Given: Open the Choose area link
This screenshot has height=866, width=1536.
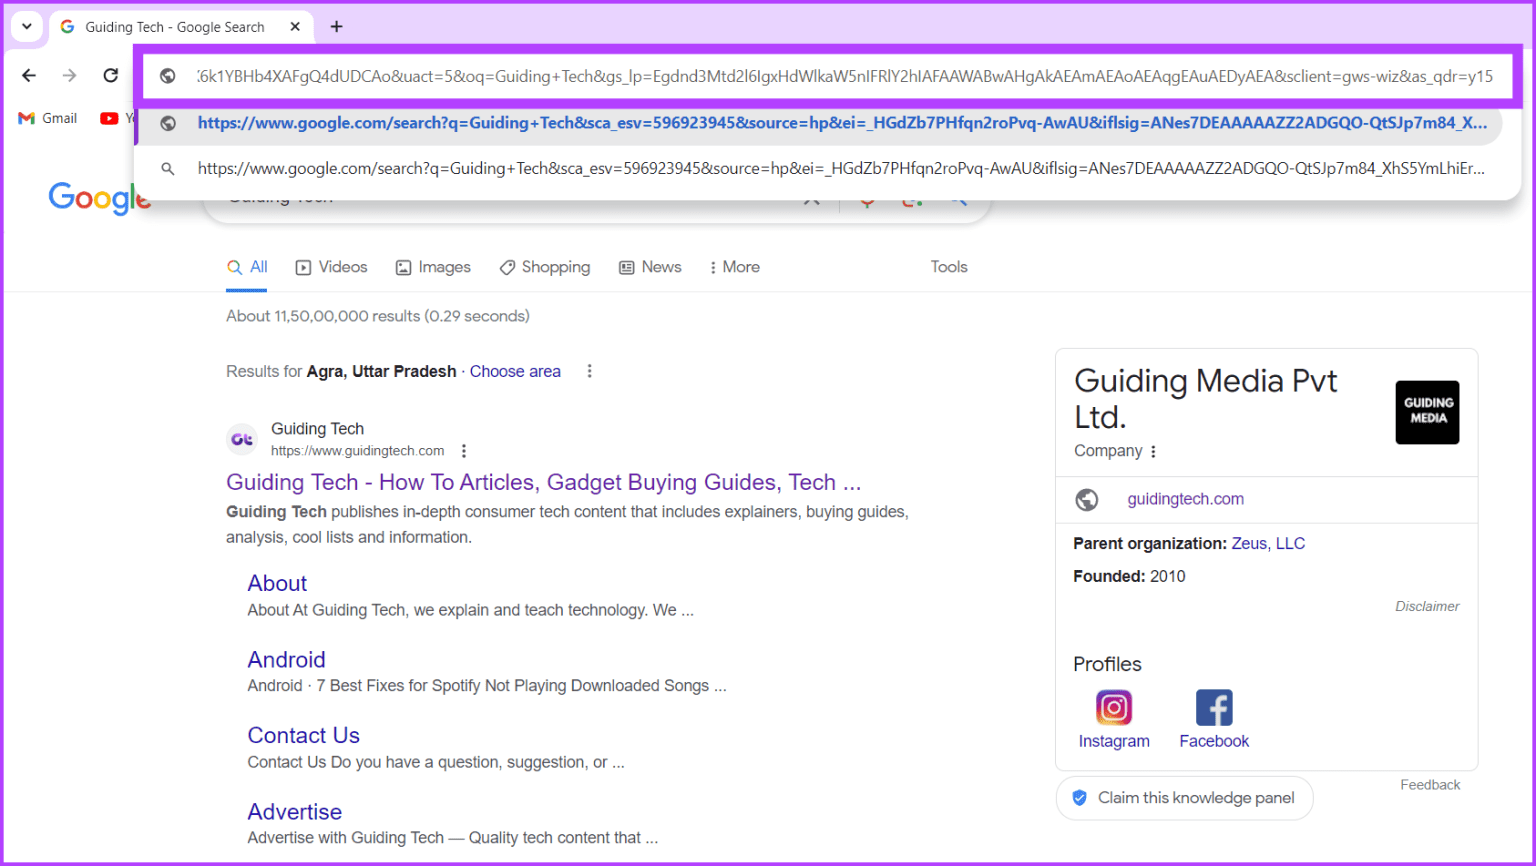Looking at the screenshot, I should click(515, 371).
